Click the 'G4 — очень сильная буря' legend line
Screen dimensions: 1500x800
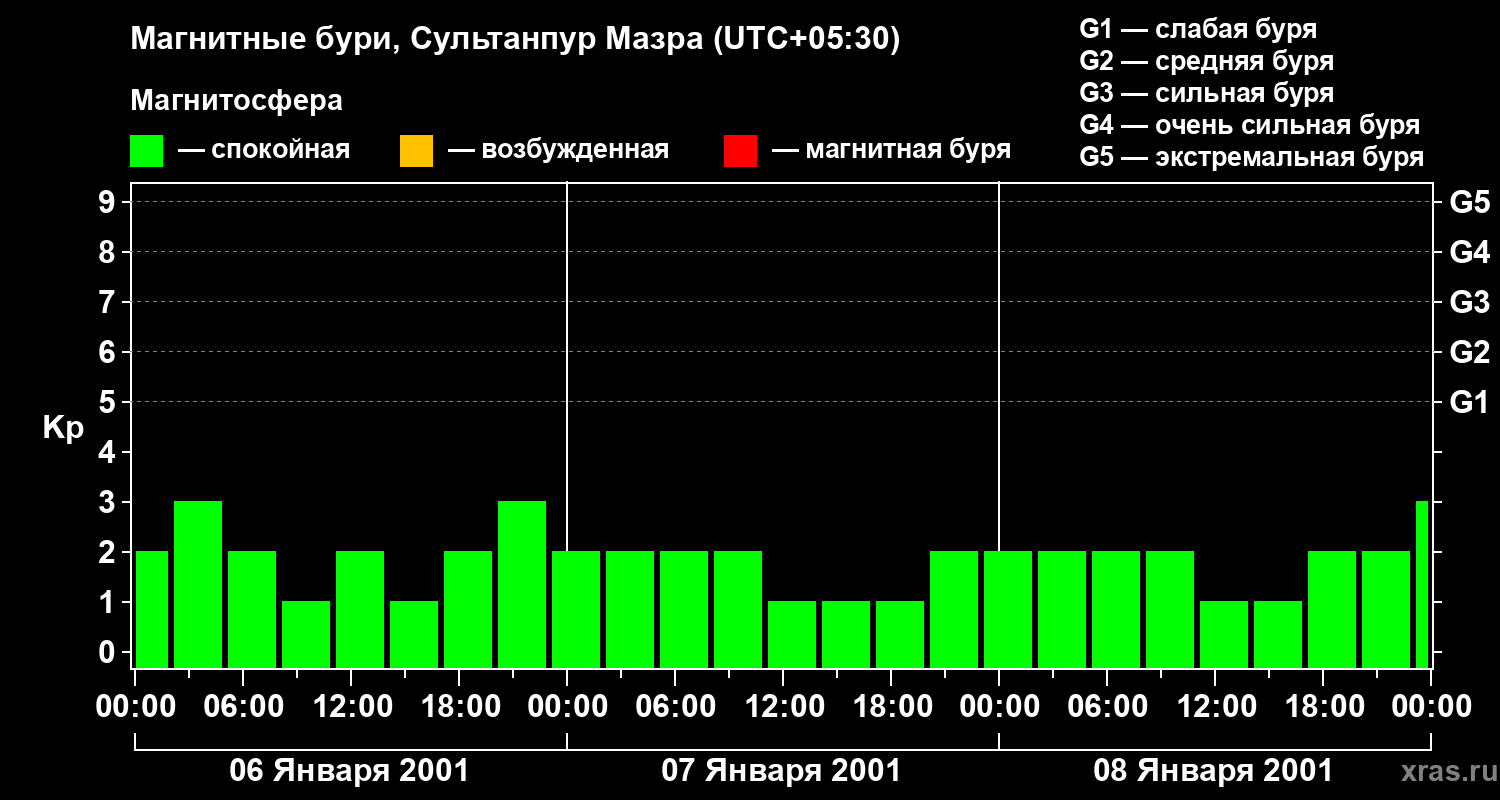click(x=1250, y=125)
